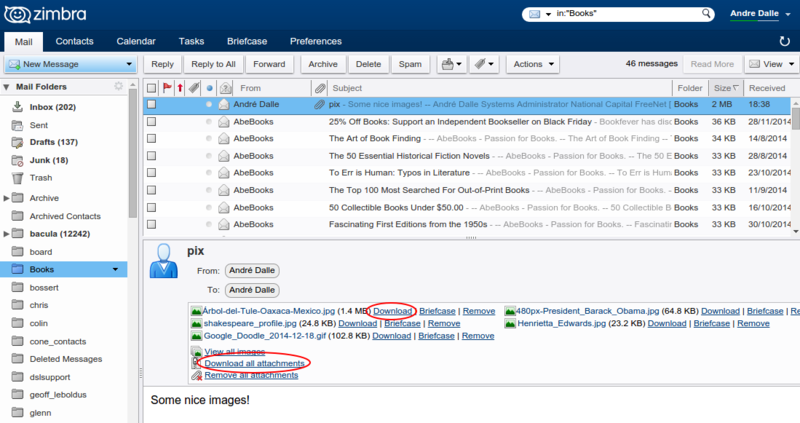Open New Message dropdown arrow
This screenshot has width=800, height=423.
[129, 64]
